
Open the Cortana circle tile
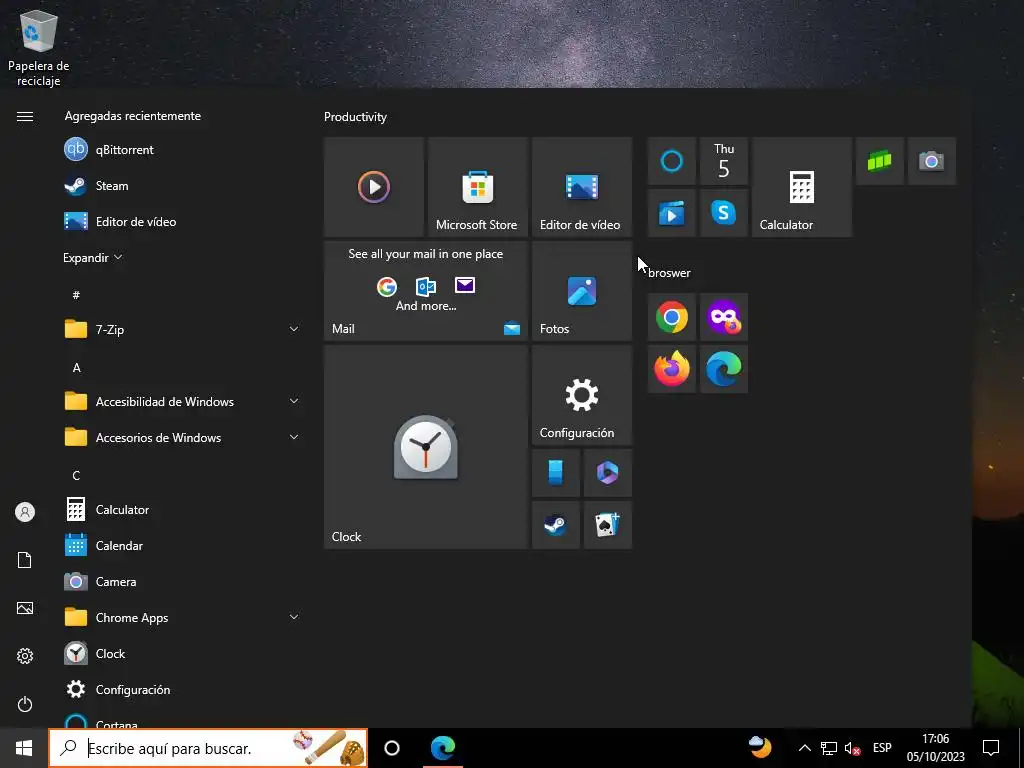tap(671, 161)
